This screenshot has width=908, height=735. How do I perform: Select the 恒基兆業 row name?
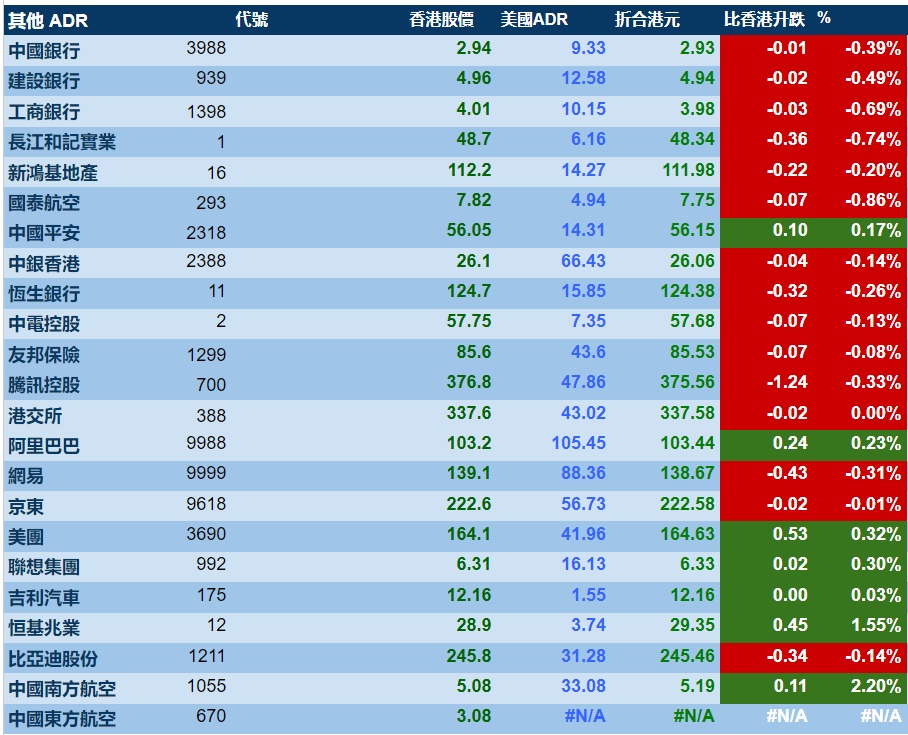coord(44,628)
